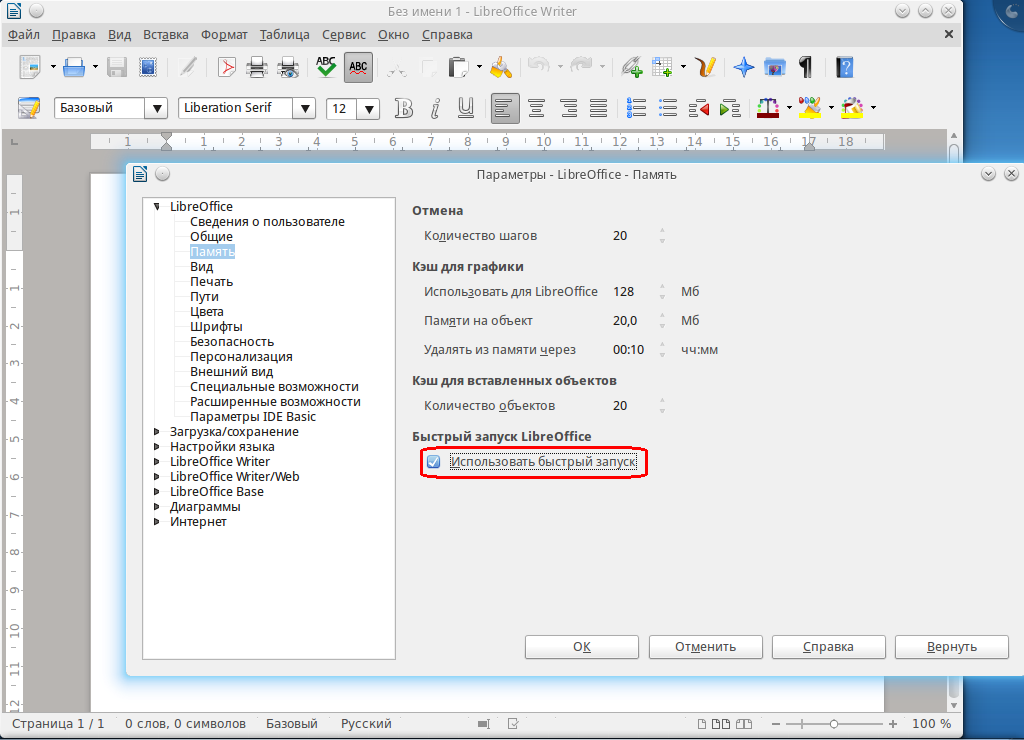Toggle automatic spell checking icon

click(358, 68)
